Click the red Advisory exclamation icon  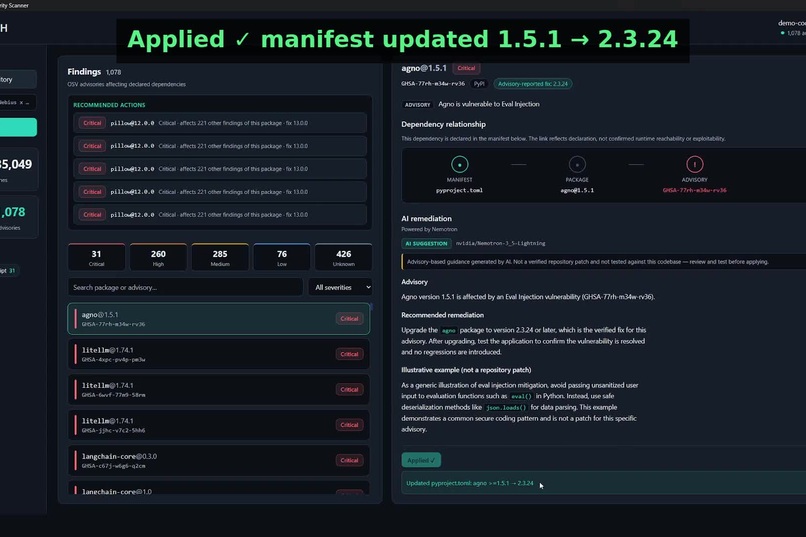coord(694,164)
